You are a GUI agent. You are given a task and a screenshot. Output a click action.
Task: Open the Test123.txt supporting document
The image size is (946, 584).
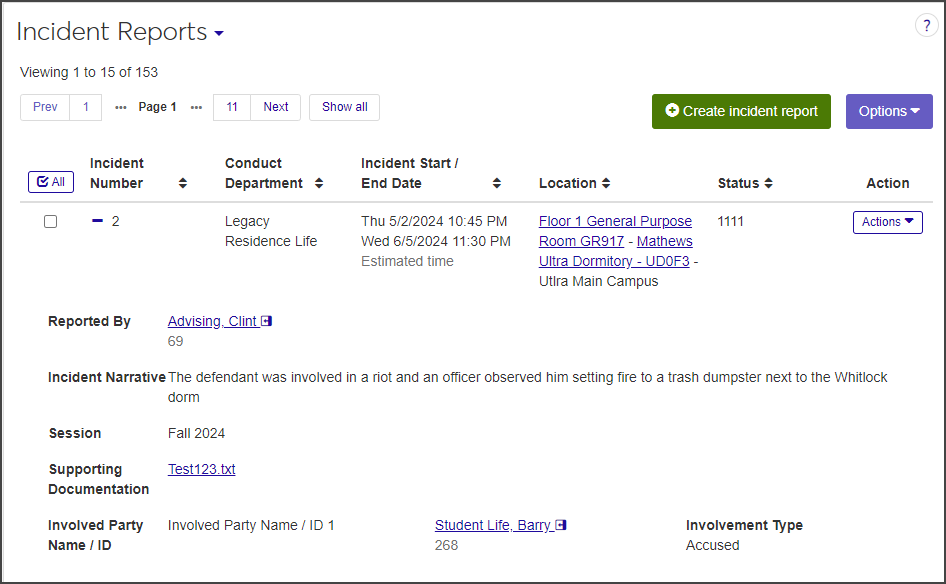[x=202, y=469]
